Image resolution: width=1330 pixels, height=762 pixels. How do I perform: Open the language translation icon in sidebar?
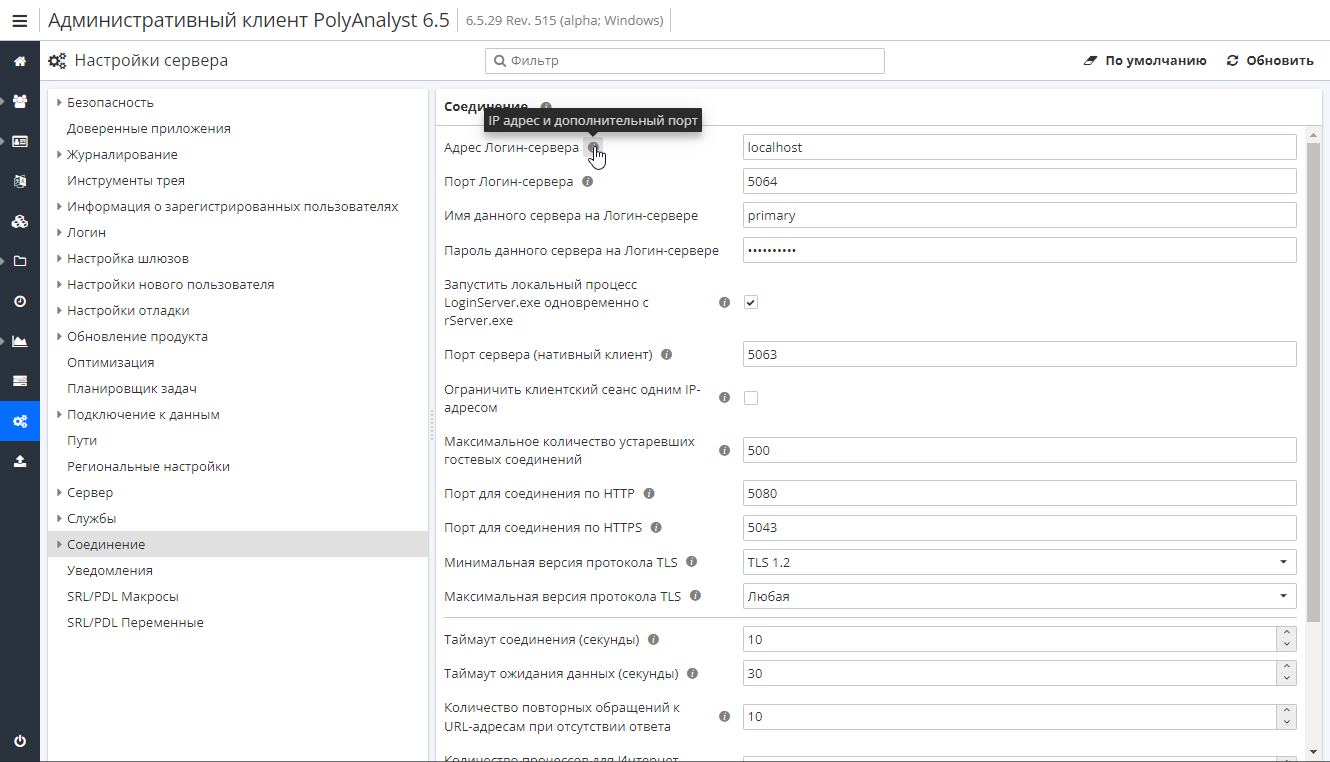click(20, 181)
